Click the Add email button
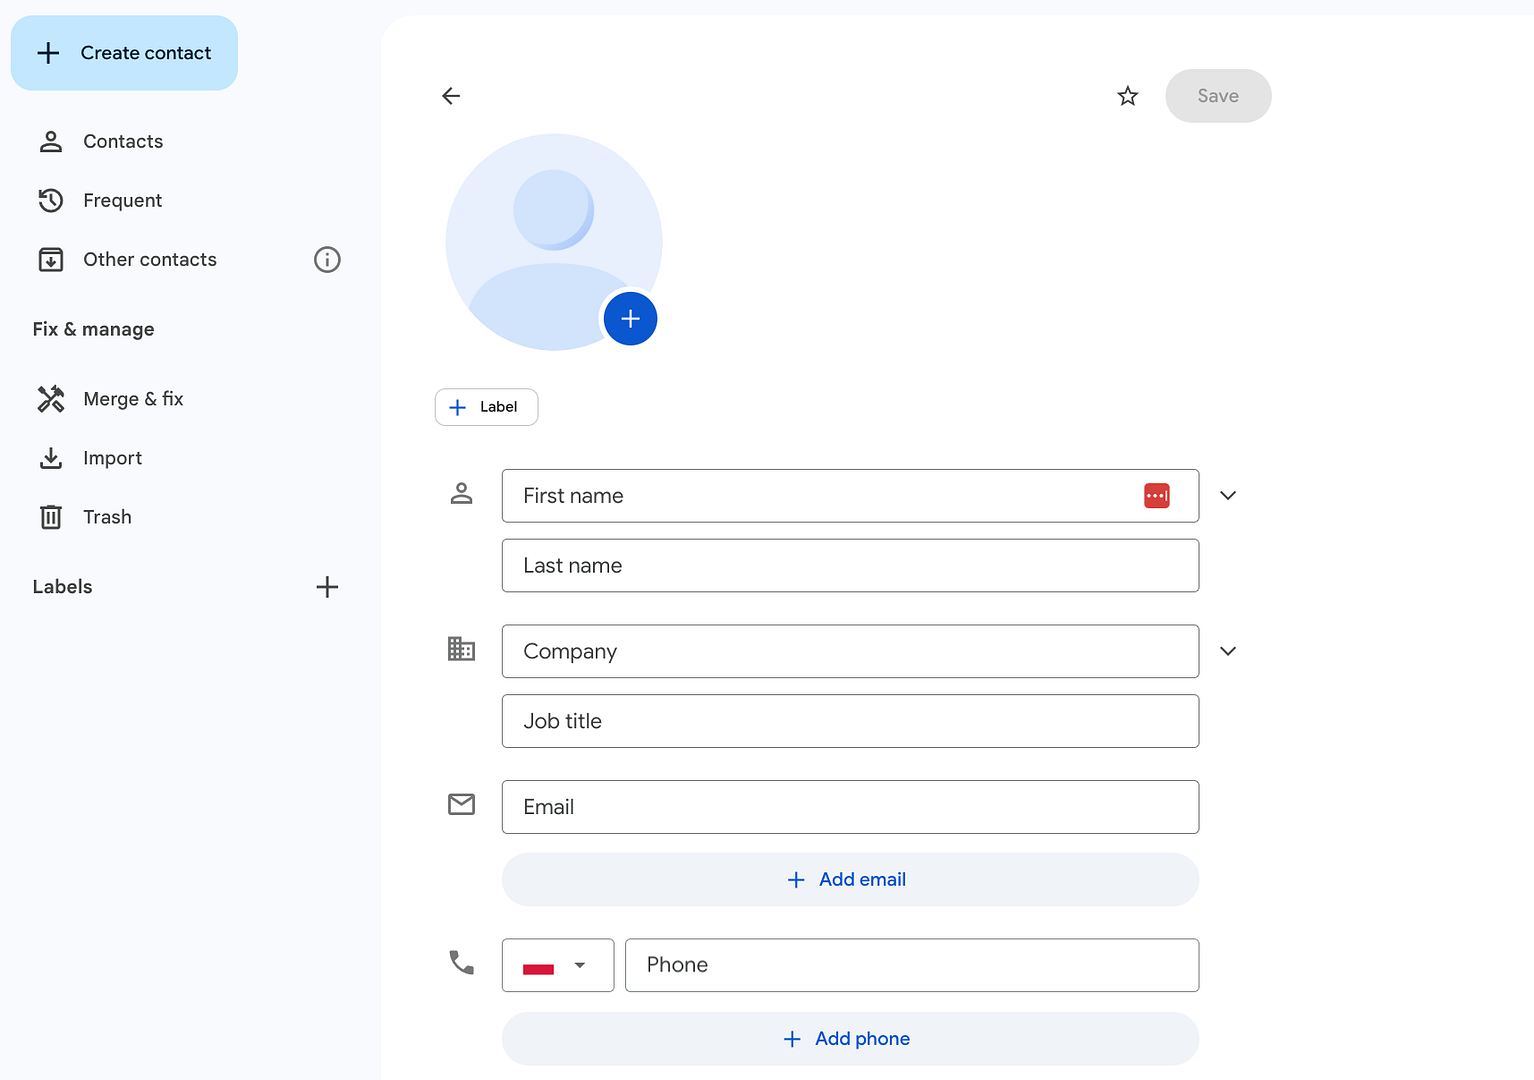The height and width of the screenshot is (1080, 1534). click(x=849, y=880)
